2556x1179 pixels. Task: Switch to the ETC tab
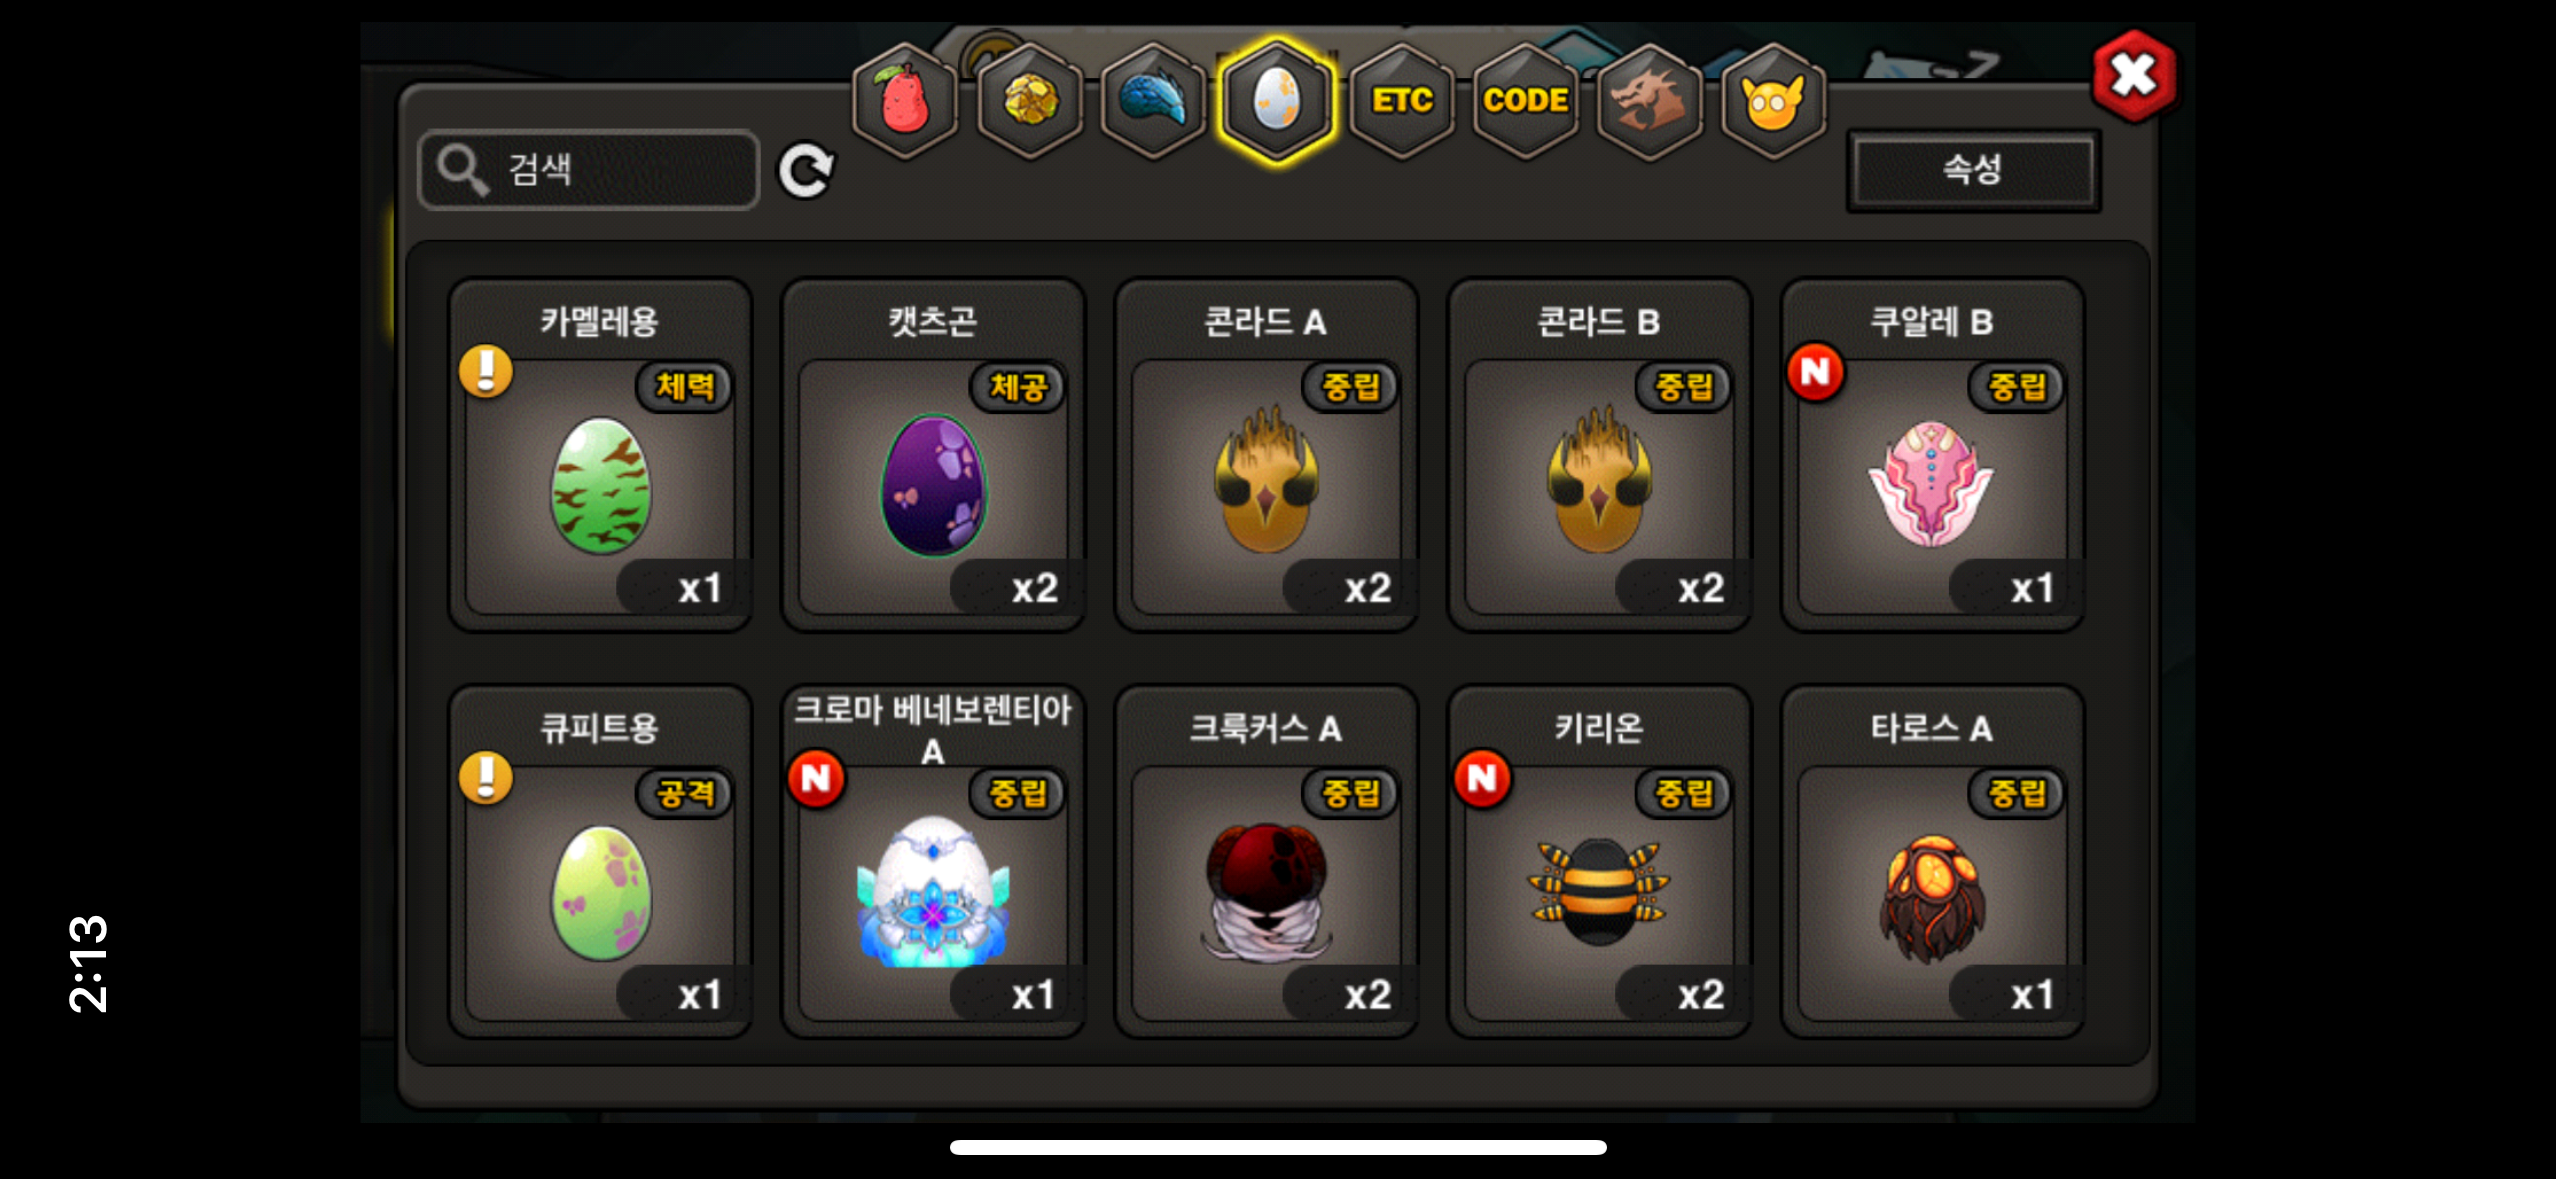1402,101
